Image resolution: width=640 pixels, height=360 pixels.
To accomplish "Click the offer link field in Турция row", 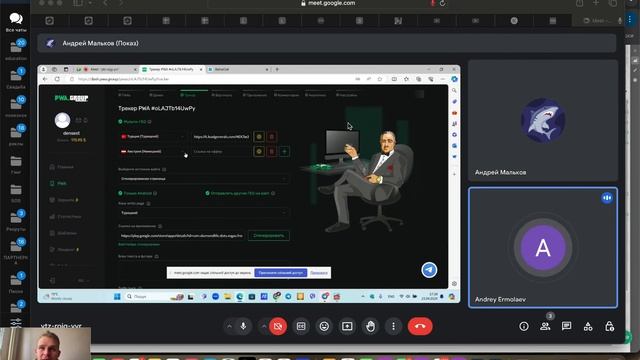I will coord(221,137).
